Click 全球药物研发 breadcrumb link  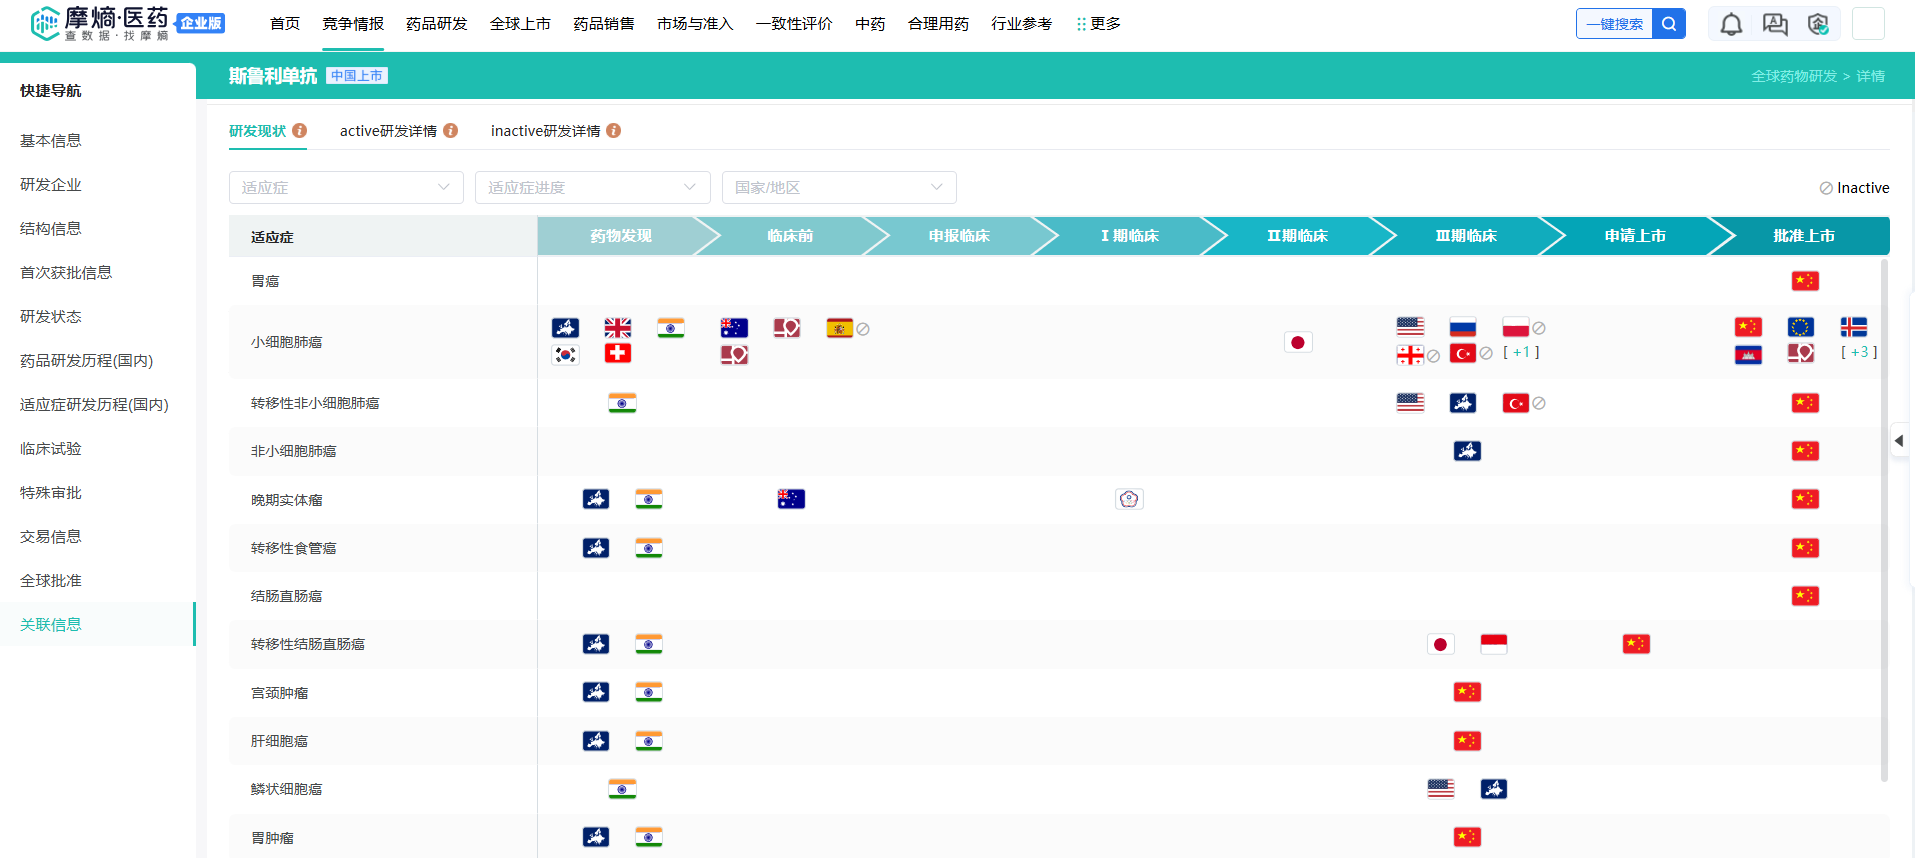coord(1793,76)
